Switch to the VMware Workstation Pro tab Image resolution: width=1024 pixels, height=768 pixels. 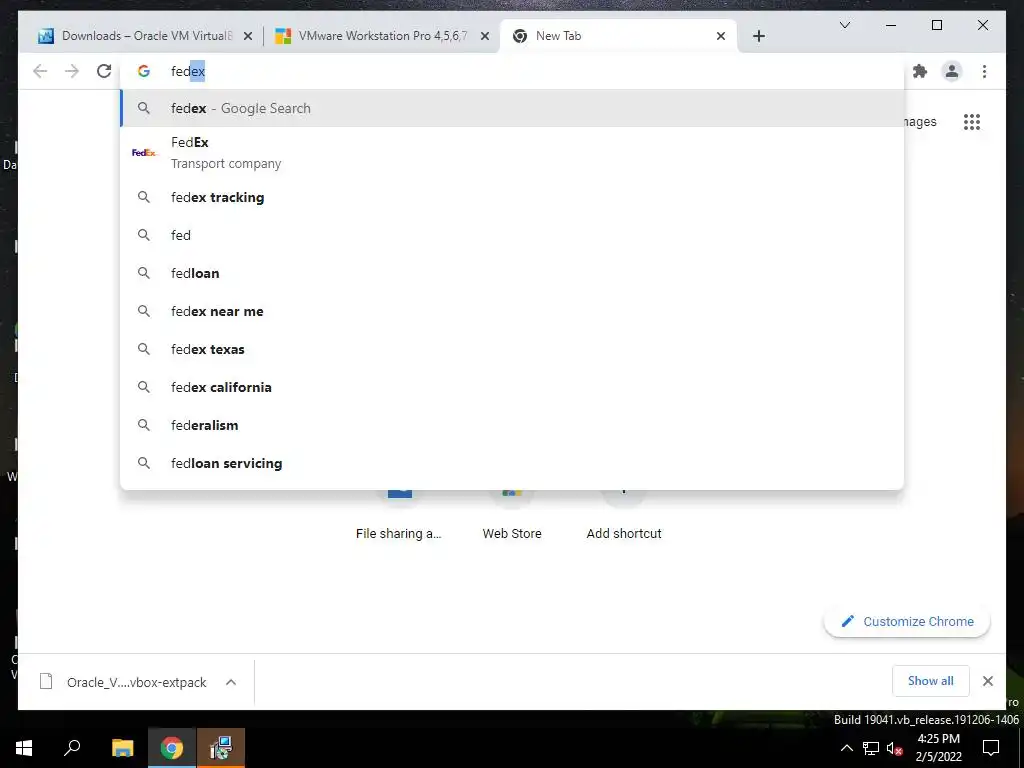click(x=382, y=36)
